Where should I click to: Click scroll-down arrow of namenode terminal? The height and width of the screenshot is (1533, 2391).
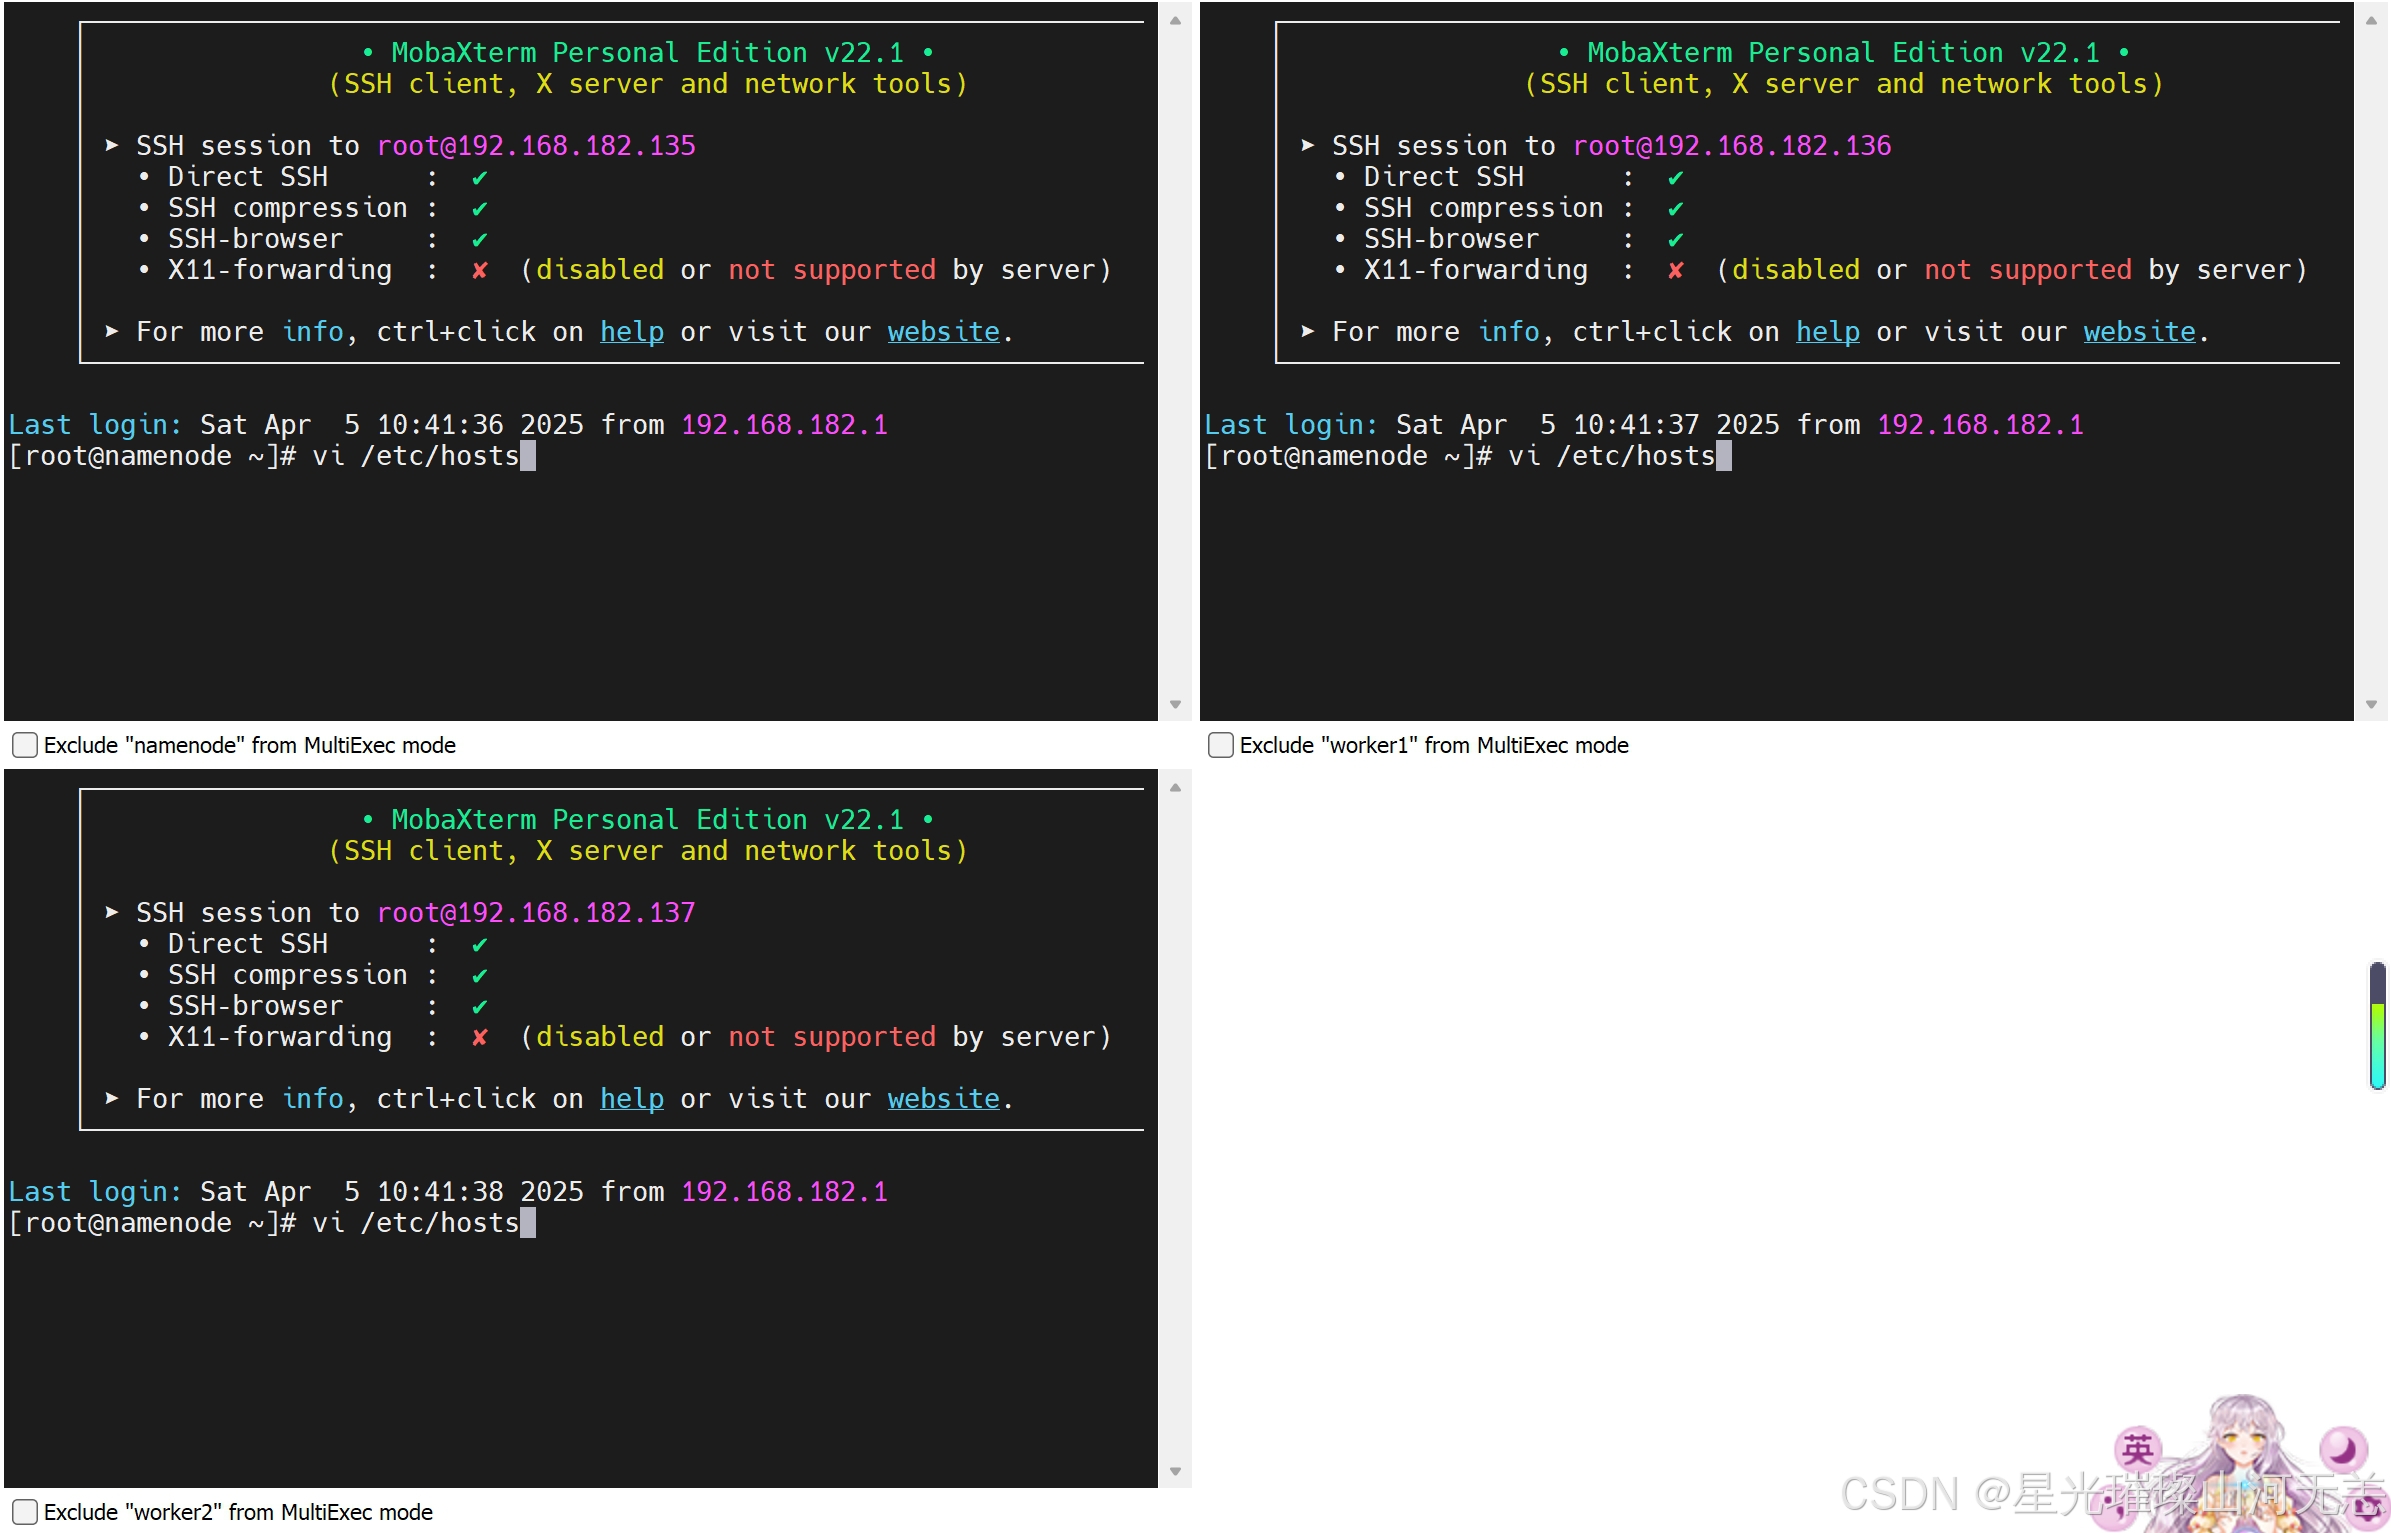pyautogui.click(x=1175, y=705)
